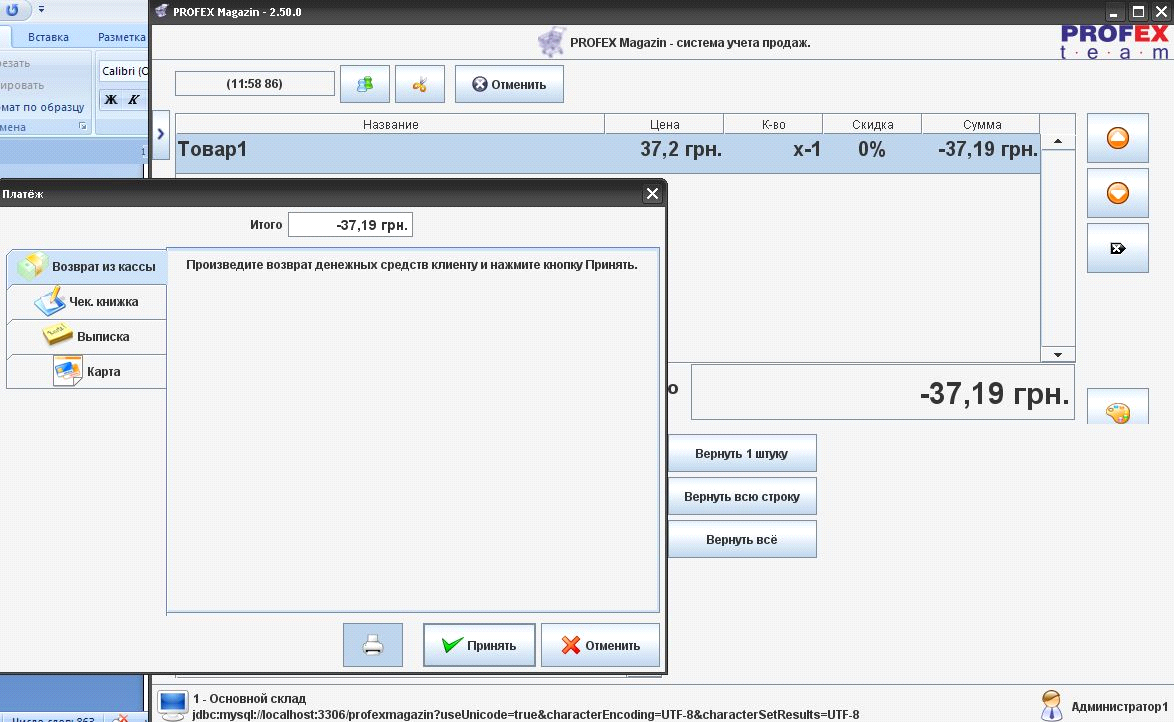Open the quick access toolbar dropdown arrow
This screenshot has width=1174, height=722.
pos(41,10)
